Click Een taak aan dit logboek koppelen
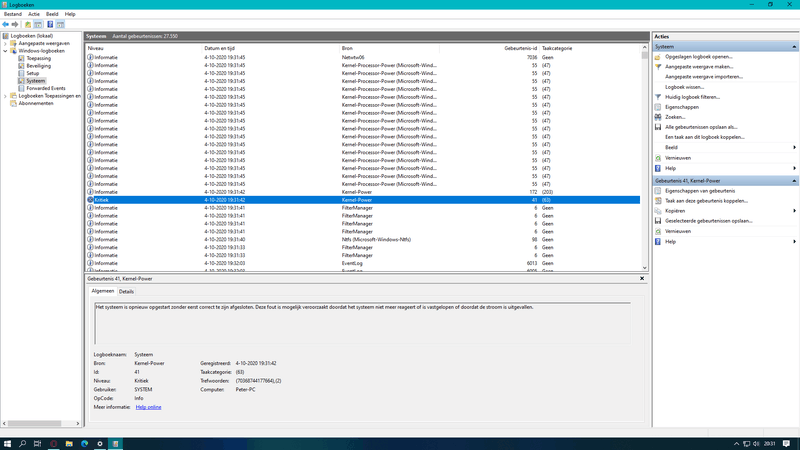 tap(705, 137)
